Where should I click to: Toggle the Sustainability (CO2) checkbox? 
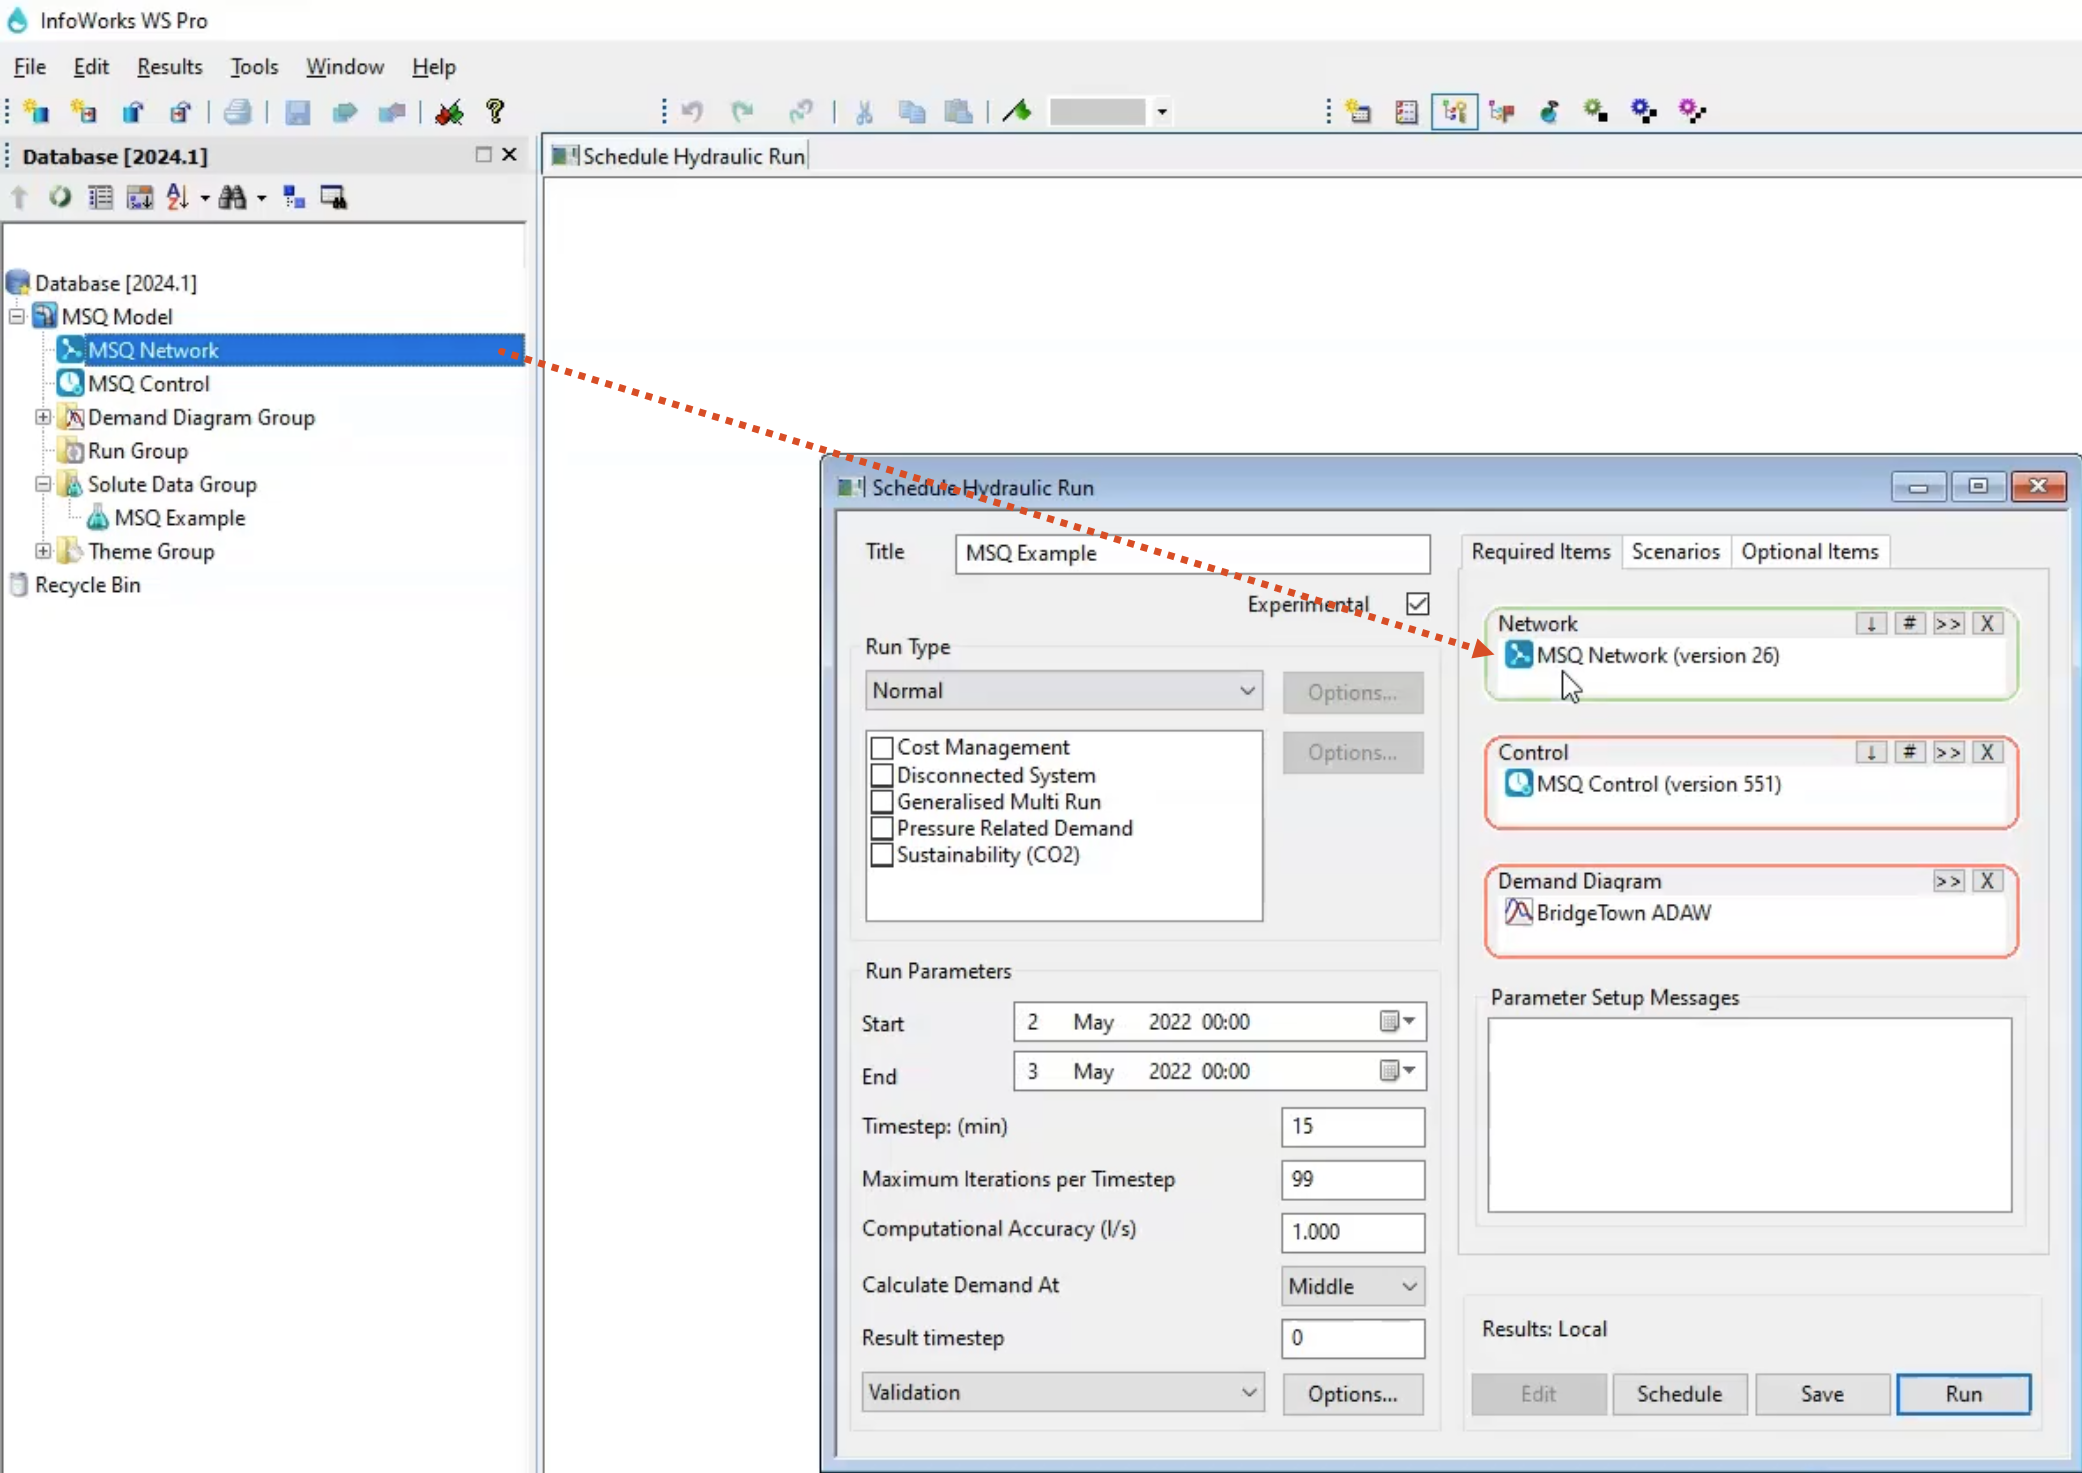pyautogui.click(x=881, y=854)
